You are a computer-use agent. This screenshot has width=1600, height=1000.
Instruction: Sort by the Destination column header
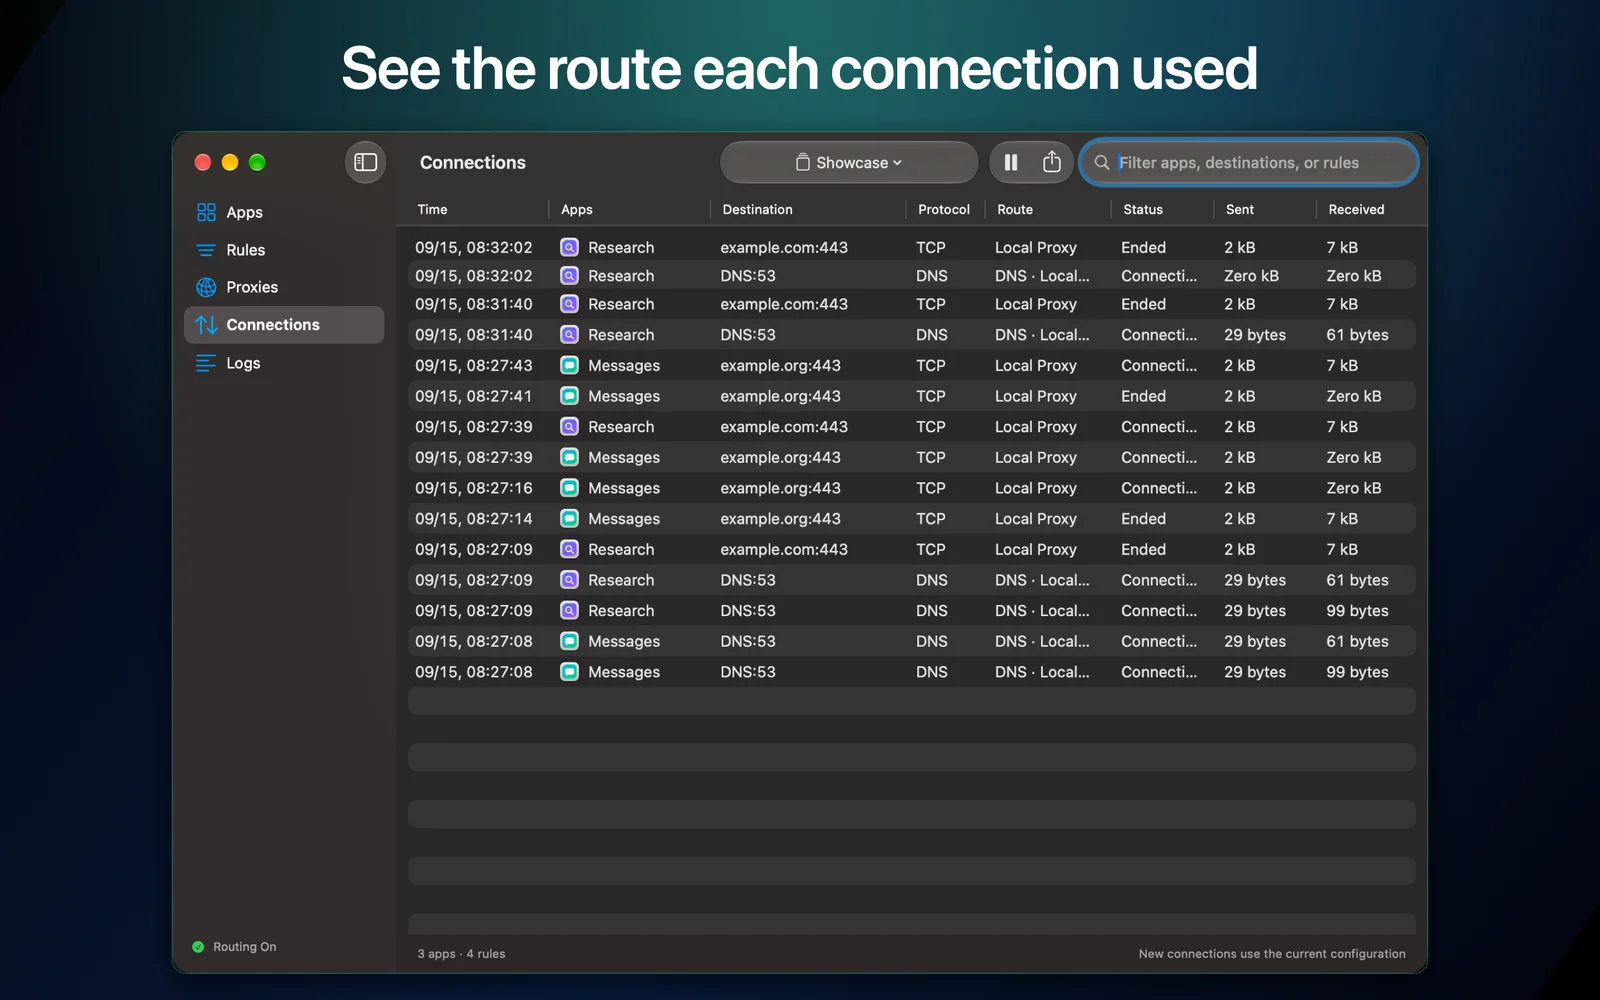[x=757, y=209]
